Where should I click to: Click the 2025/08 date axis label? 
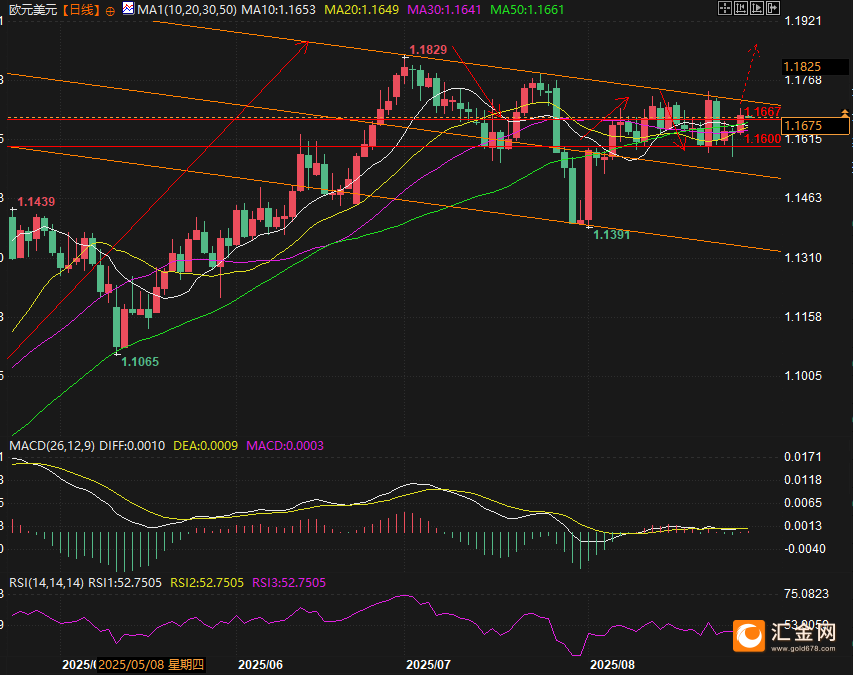pos(613,665)
